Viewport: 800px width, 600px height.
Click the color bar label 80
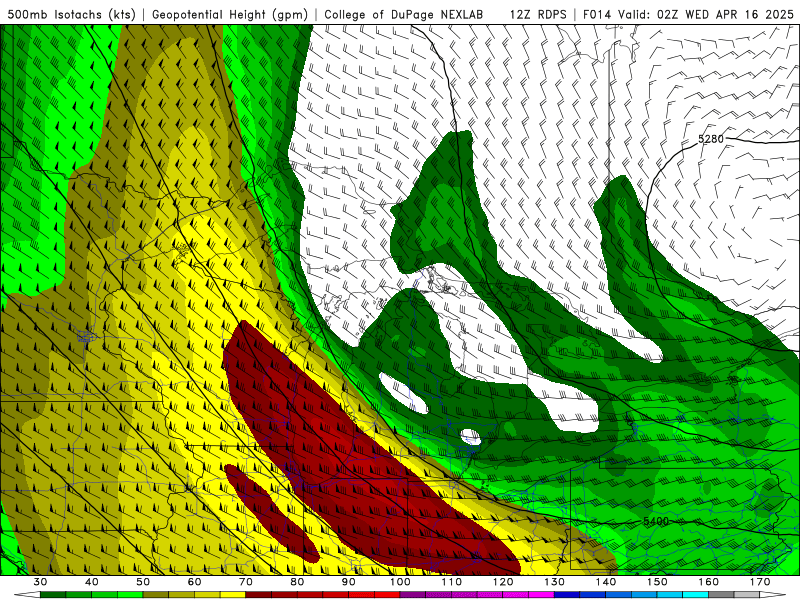(297, 582)
